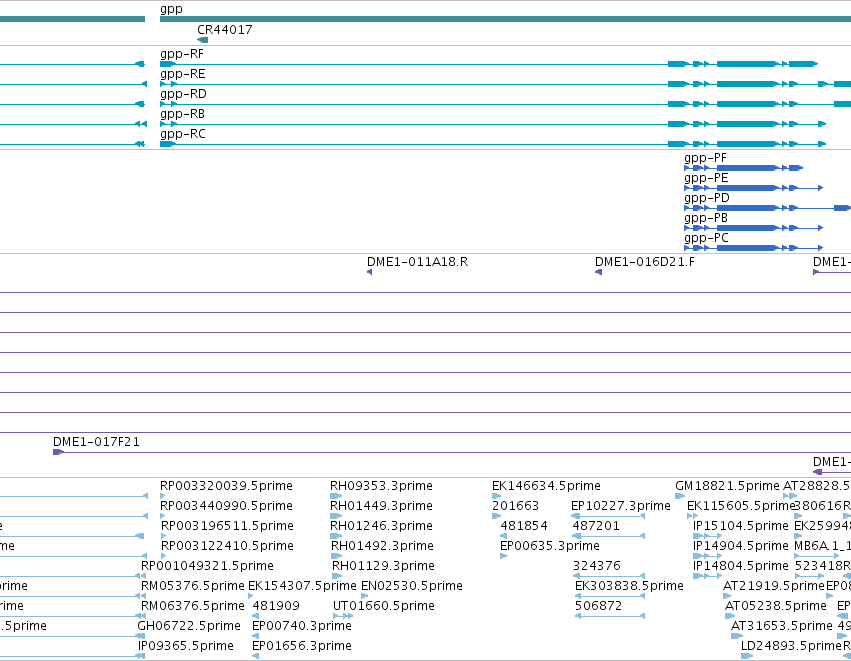Image resolution: width=851 pixels, height=661 pixels.
Task: Select GM18821.5prime EST label
Action: tap(727, 486)
